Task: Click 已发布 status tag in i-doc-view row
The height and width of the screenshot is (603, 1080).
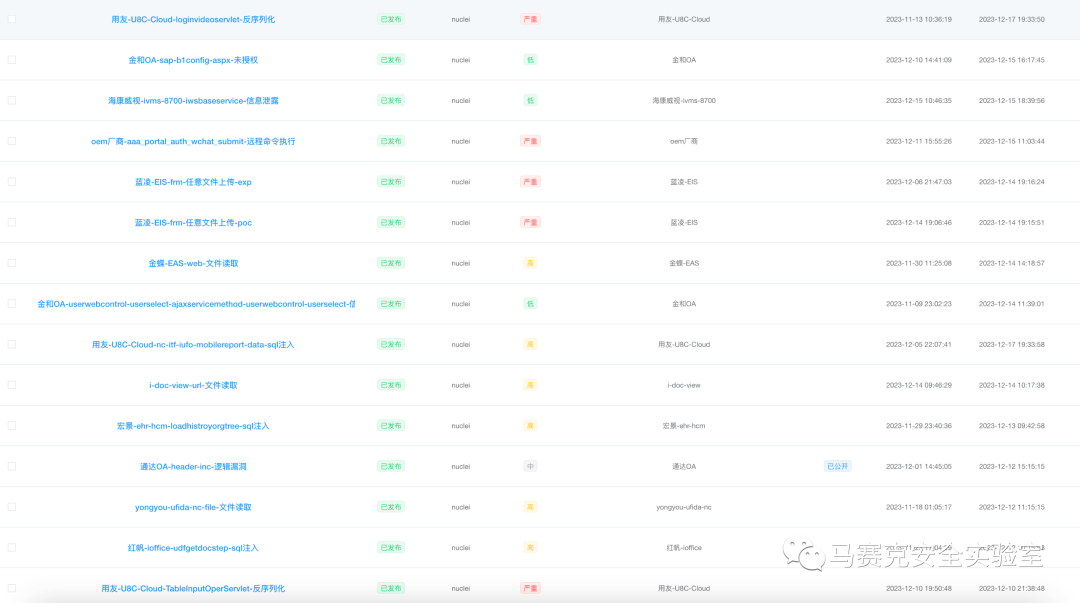Action: [391, 385]
